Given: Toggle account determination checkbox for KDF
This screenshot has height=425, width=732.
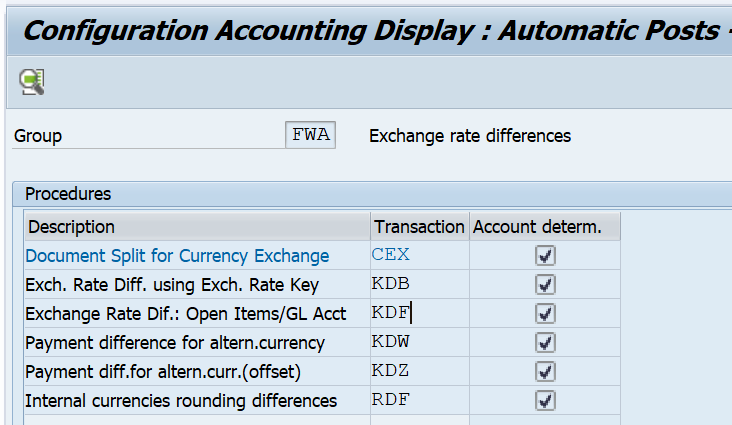Looking at the screenshot, I should [545, 314].
